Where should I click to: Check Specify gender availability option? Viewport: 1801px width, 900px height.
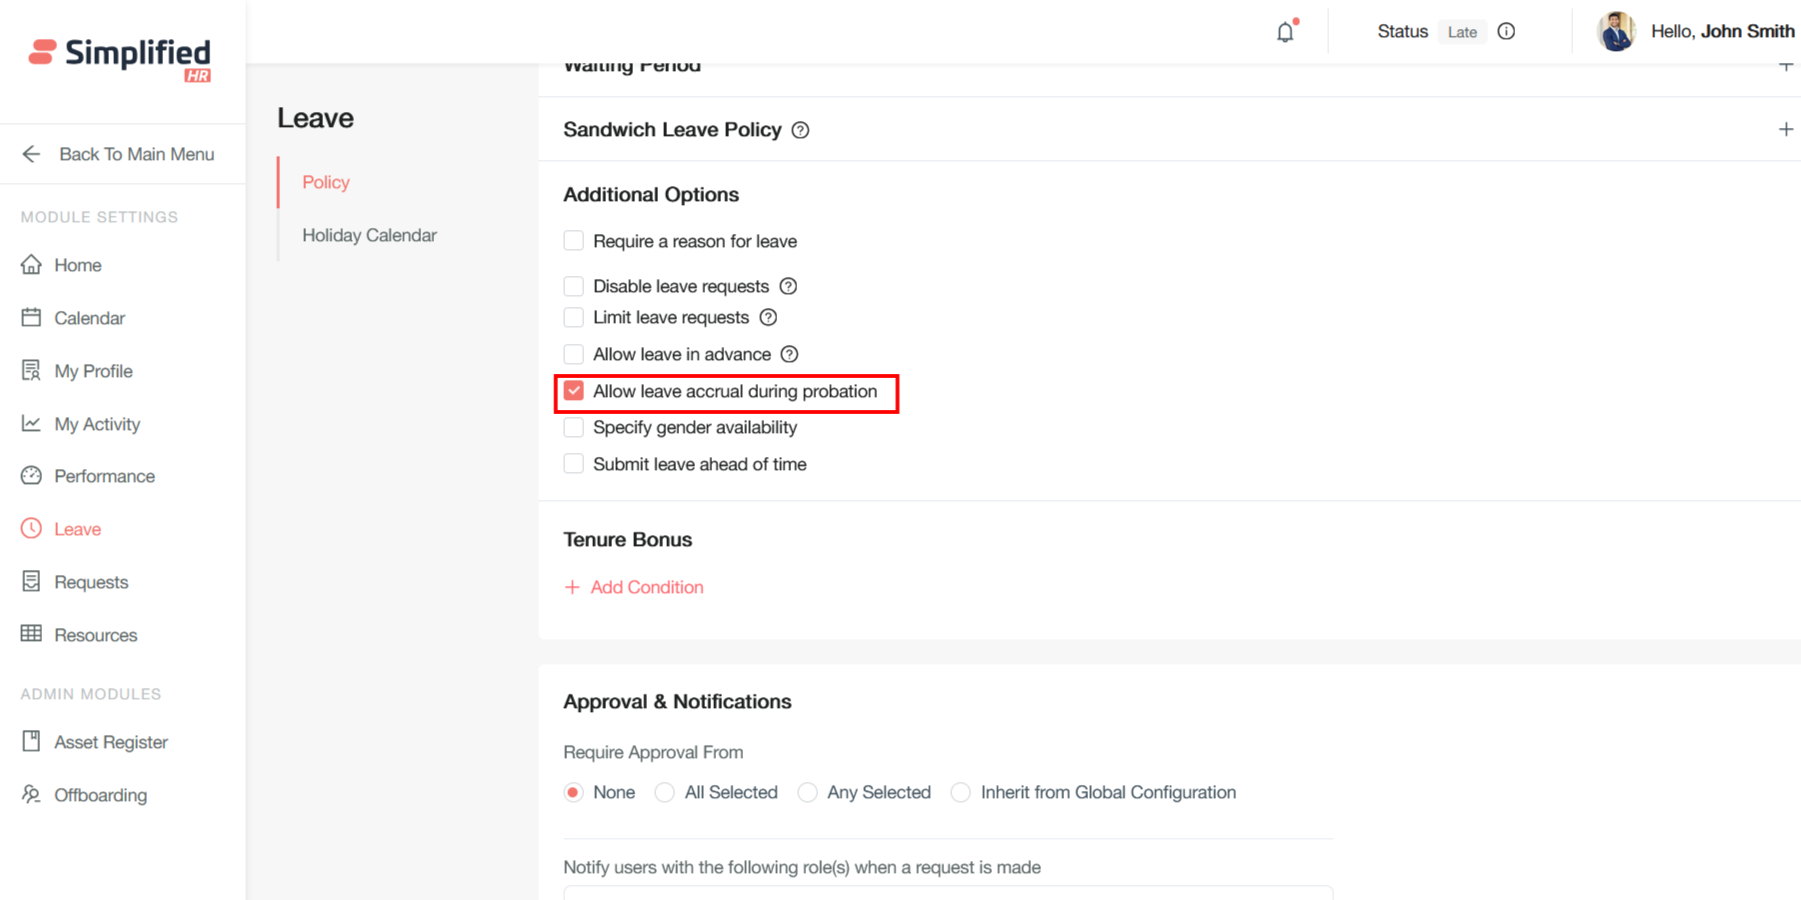574,428
